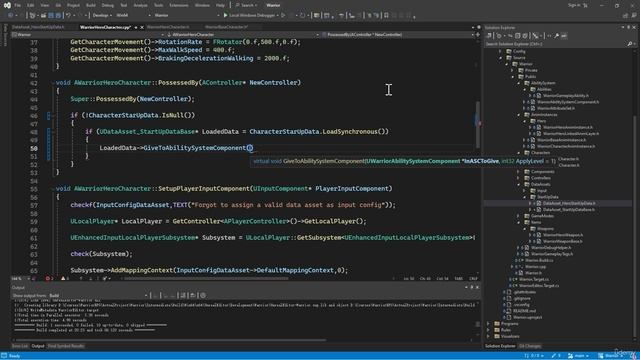Viewport: 640px width, 360px height.
Task: Click the Start Without Debugging icon
Action: click(283, 16)
